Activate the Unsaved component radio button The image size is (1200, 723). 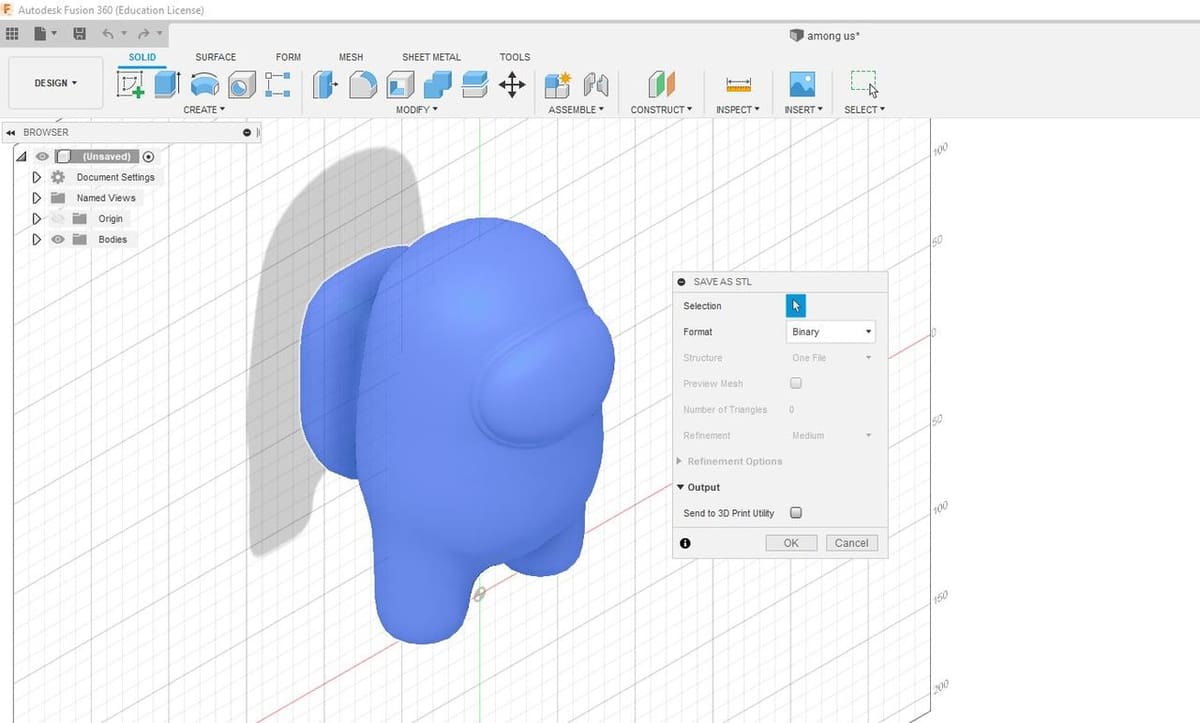coord(148,157)
